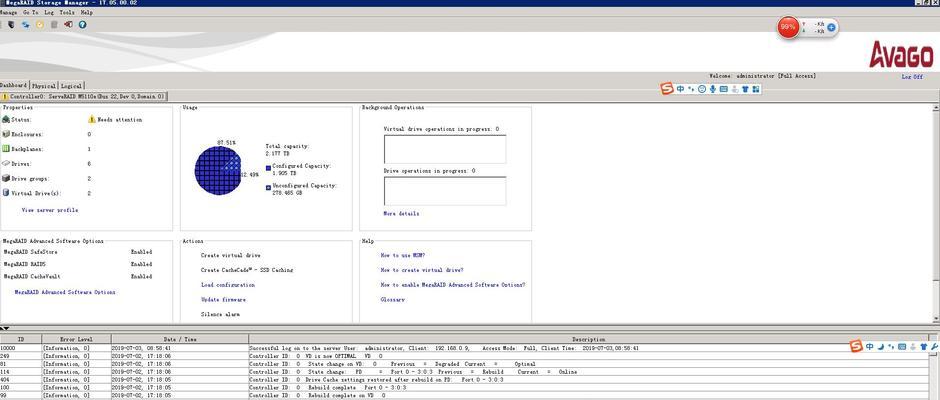The width and height of the screenshot is (940, 400).
Task: Click the Virtual drive operations in progress list box
Action: [x=445, y=149]
